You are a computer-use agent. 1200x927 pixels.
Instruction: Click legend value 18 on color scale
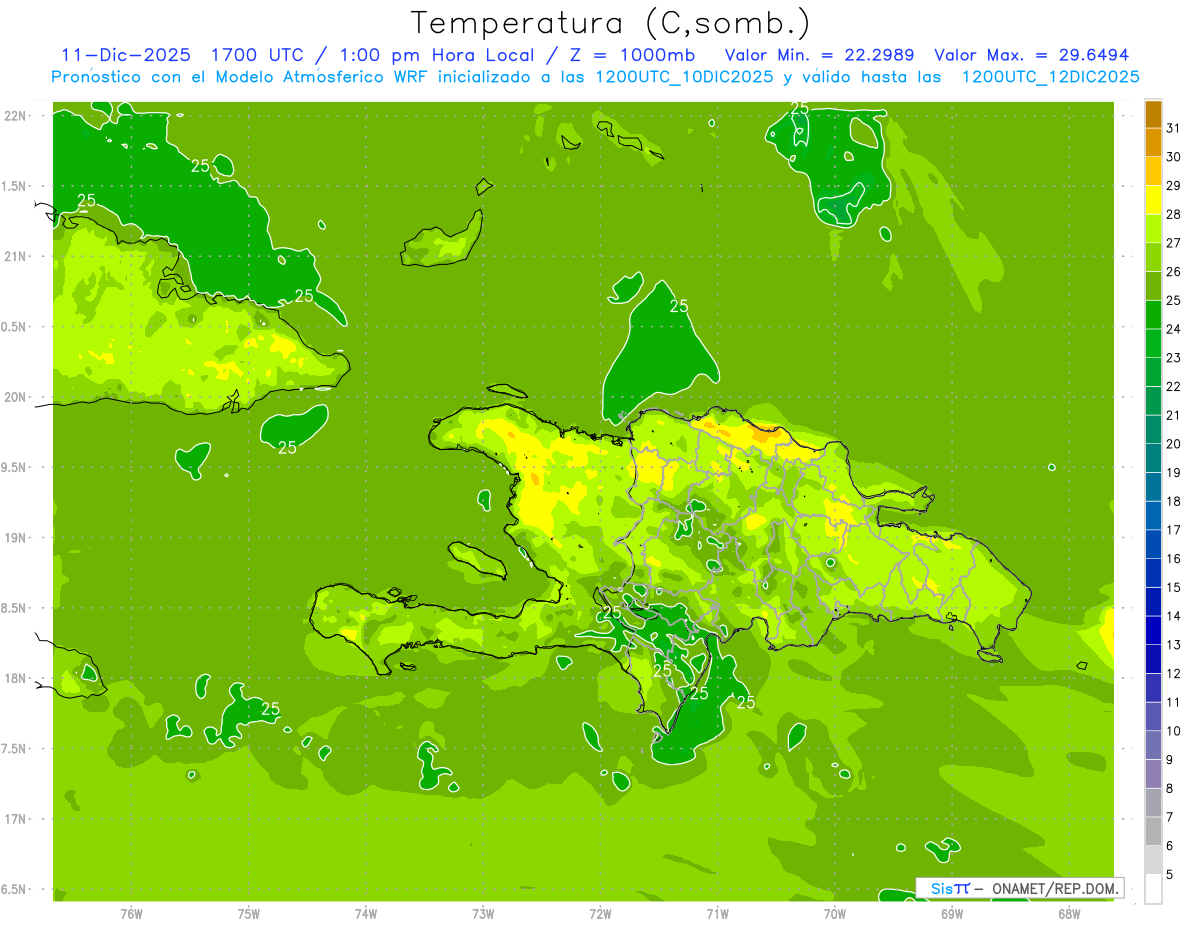(x=1173, y=502)
